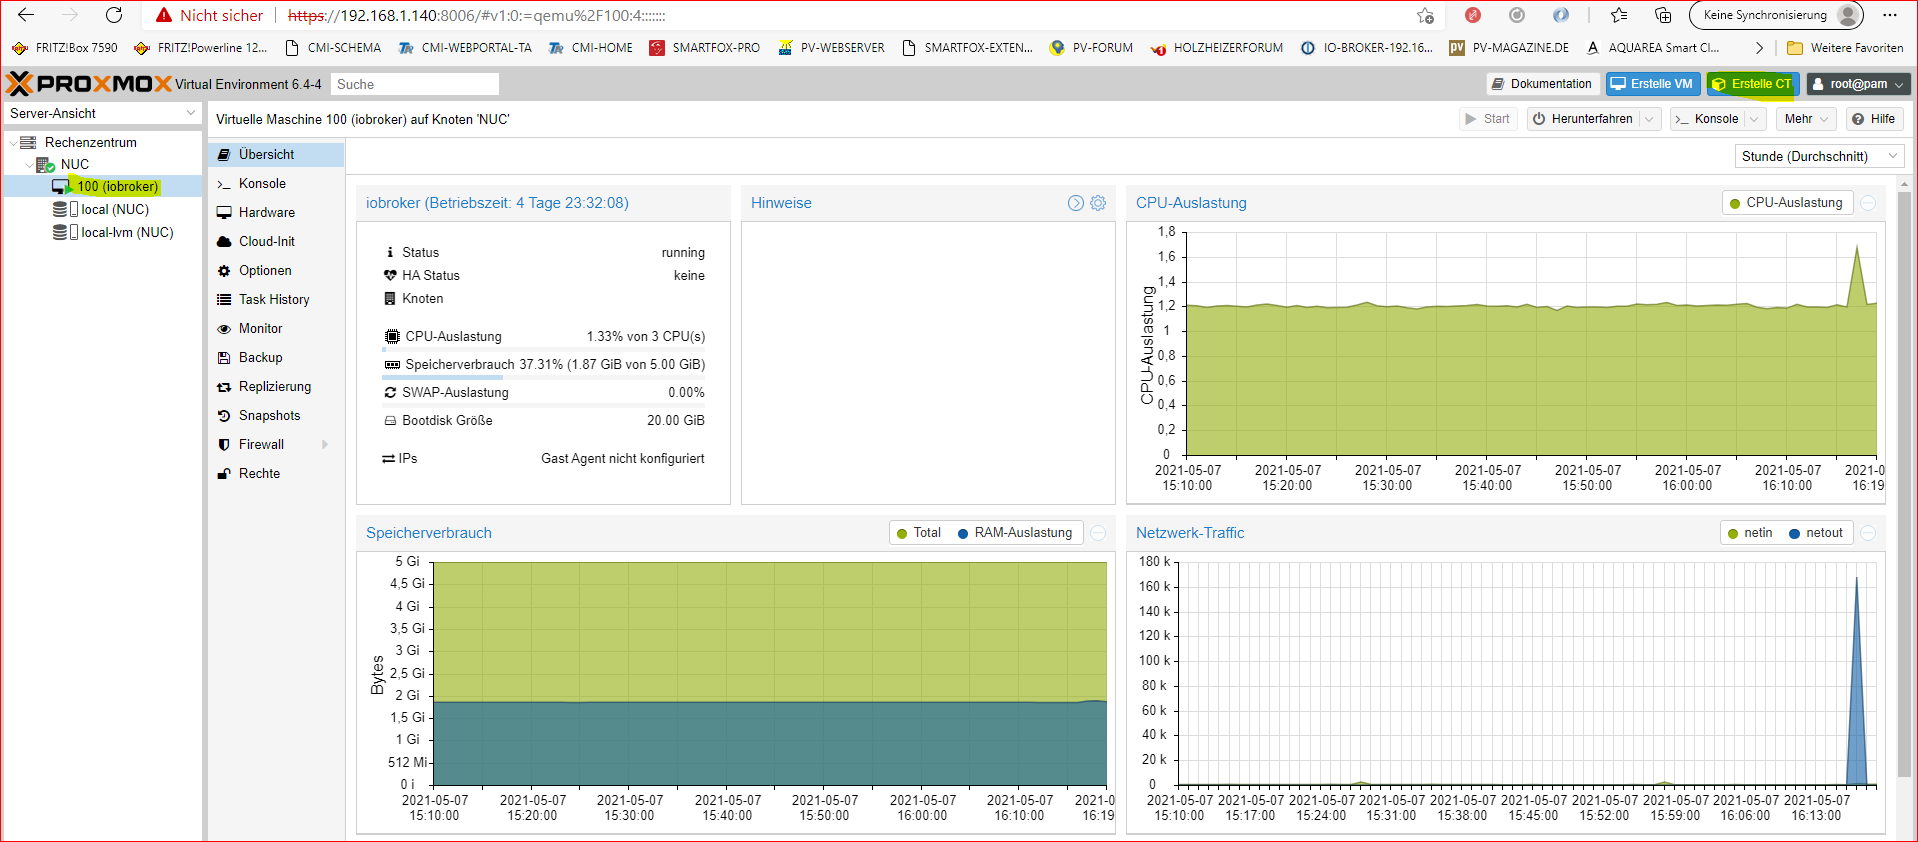Click the Erstelle CT button

[1752, 84]
